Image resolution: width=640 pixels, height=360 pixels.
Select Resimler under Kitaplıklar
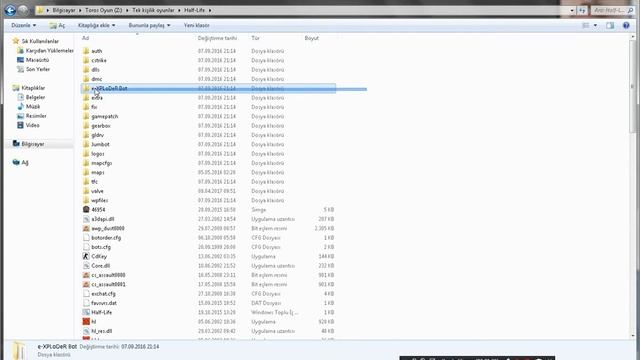click(36, 116)
